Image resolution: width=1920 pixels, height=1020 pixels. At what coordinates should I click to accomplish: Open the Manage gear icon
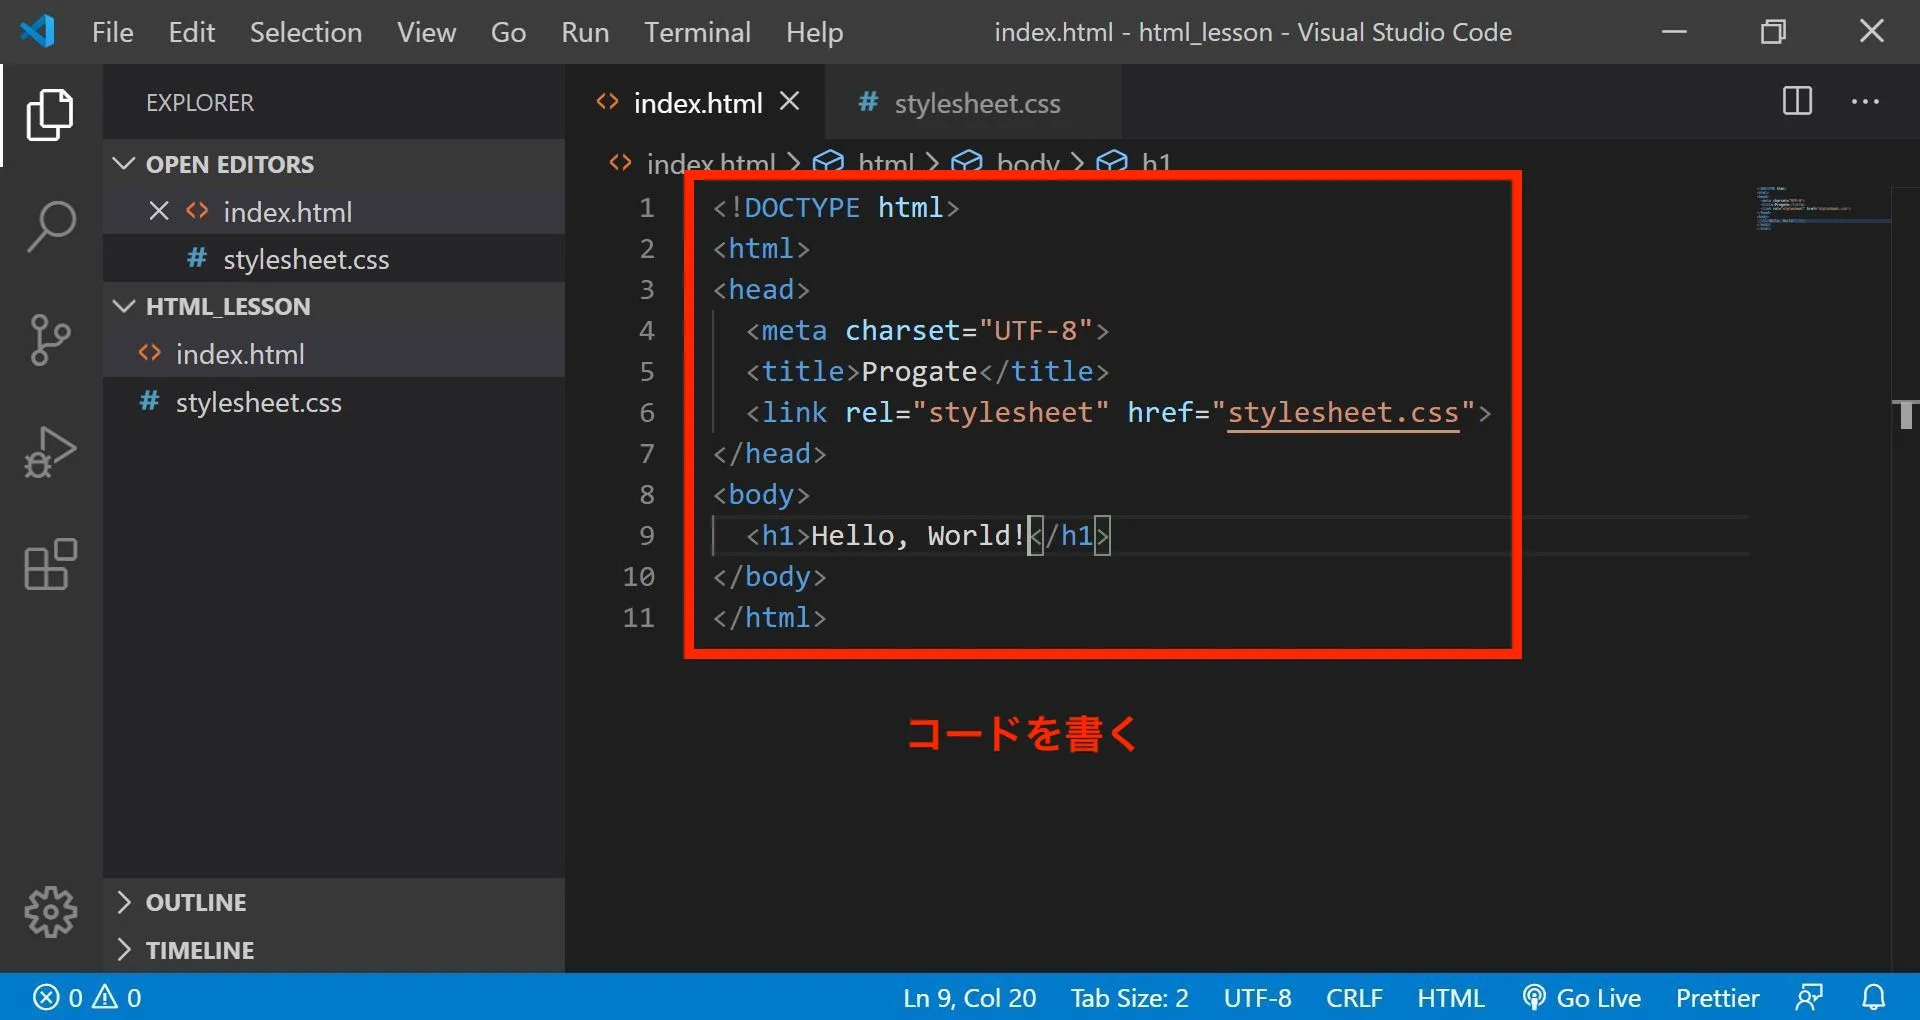(50, 911)
